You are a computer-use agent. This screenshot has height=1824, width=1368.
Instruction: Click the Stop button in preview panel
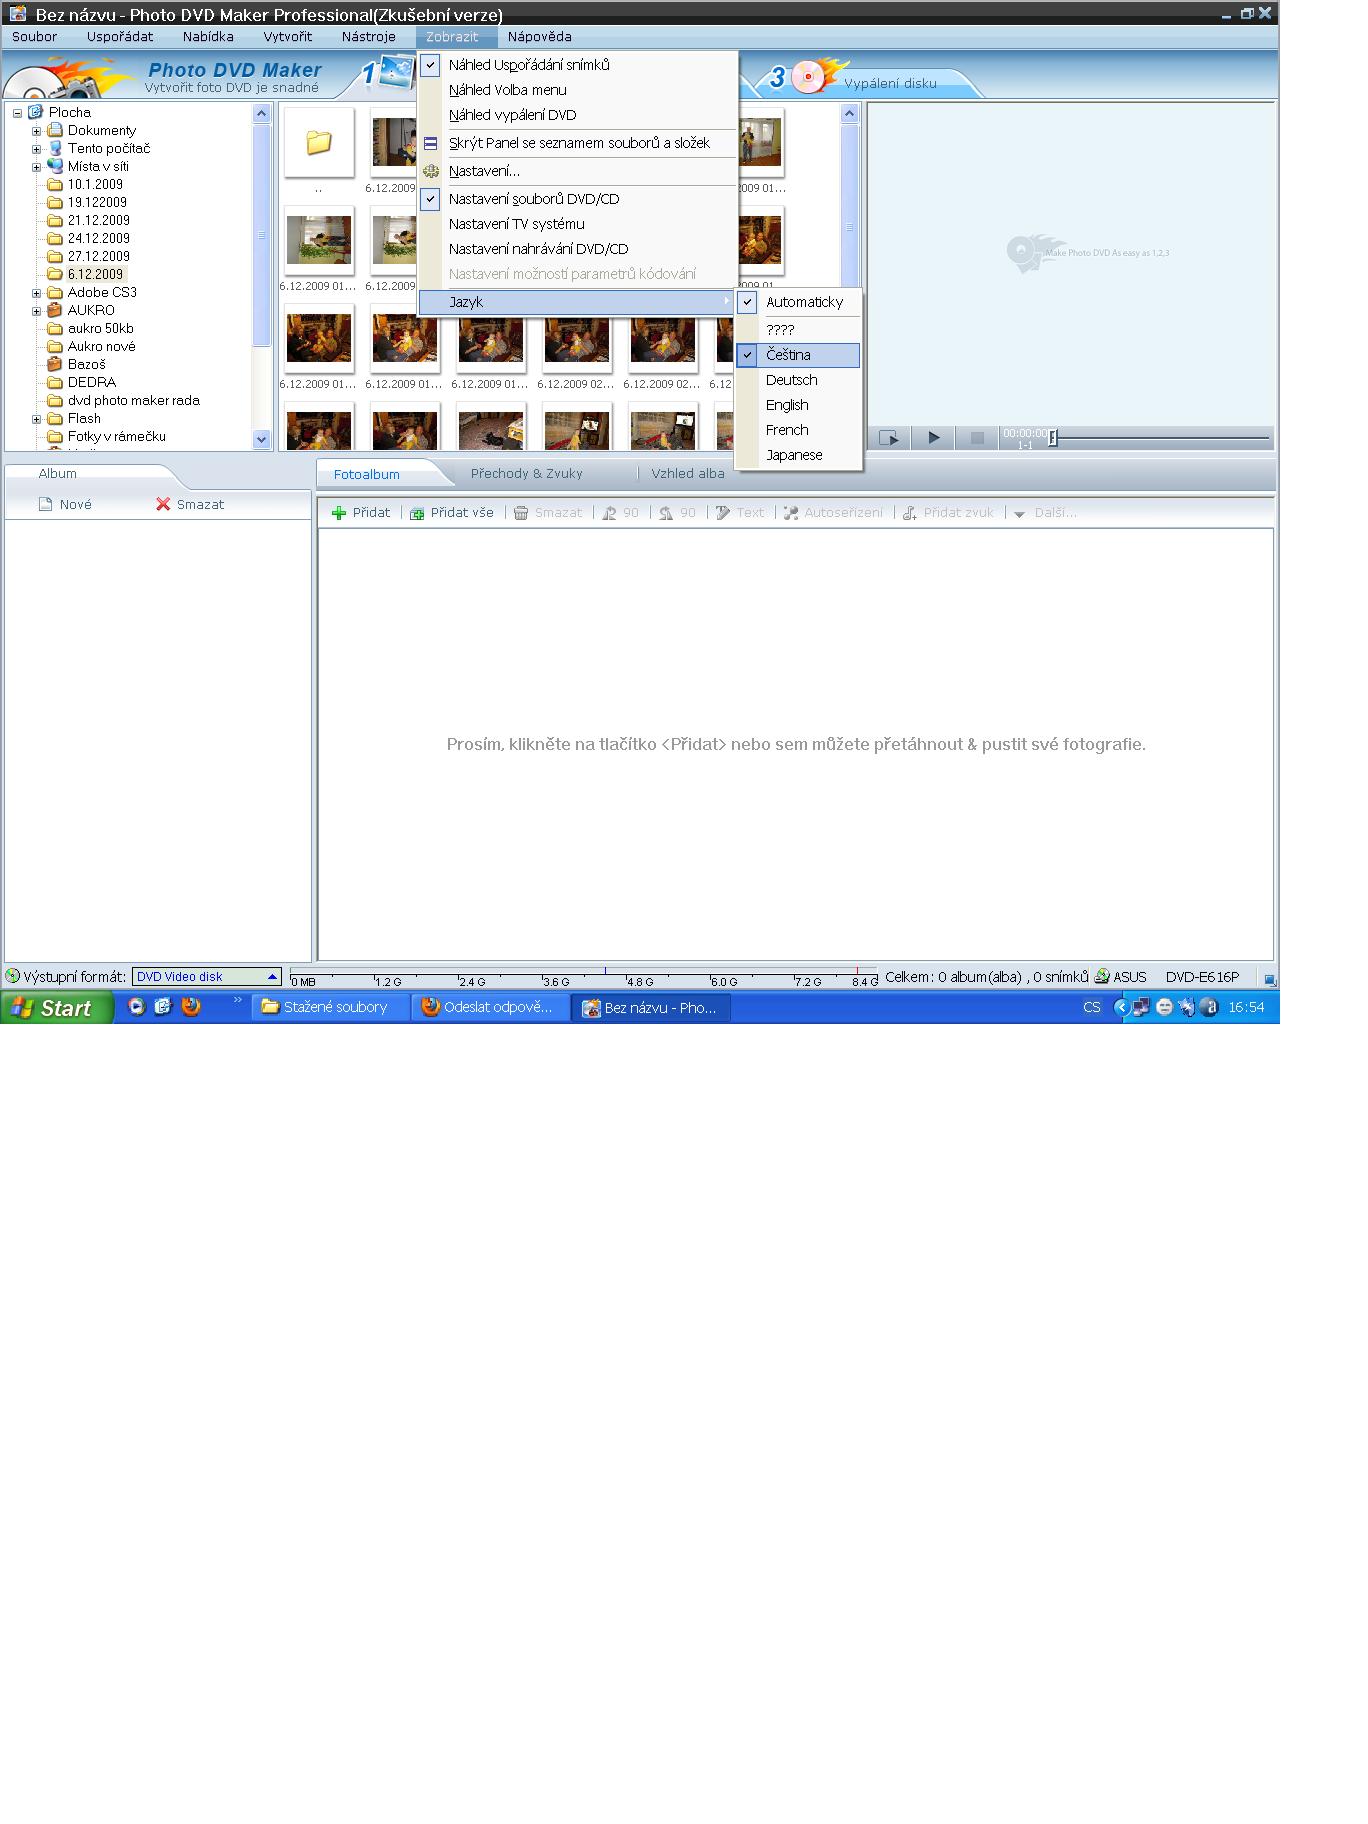point(977,438)
